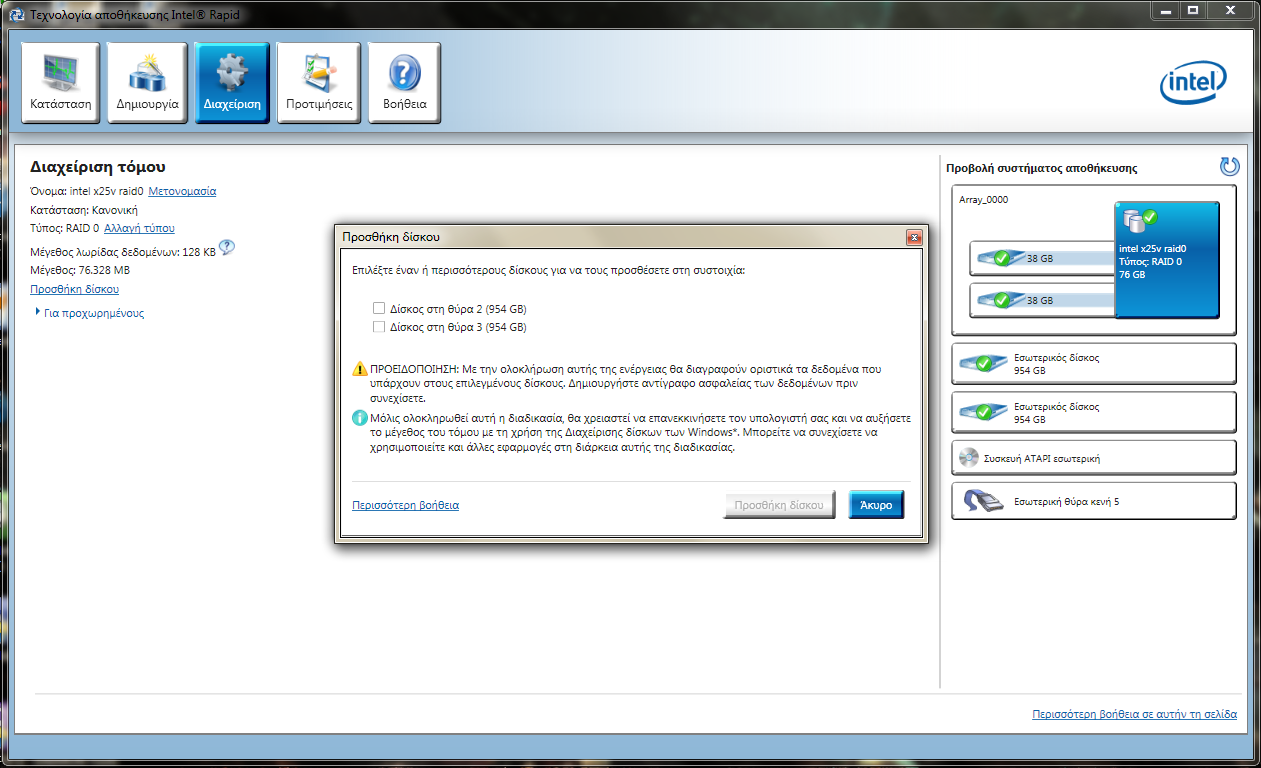Click the info icon in dialog
The width and height of the screenshot is (1261, 768).
pyautogui.click(x=360, y=417)
